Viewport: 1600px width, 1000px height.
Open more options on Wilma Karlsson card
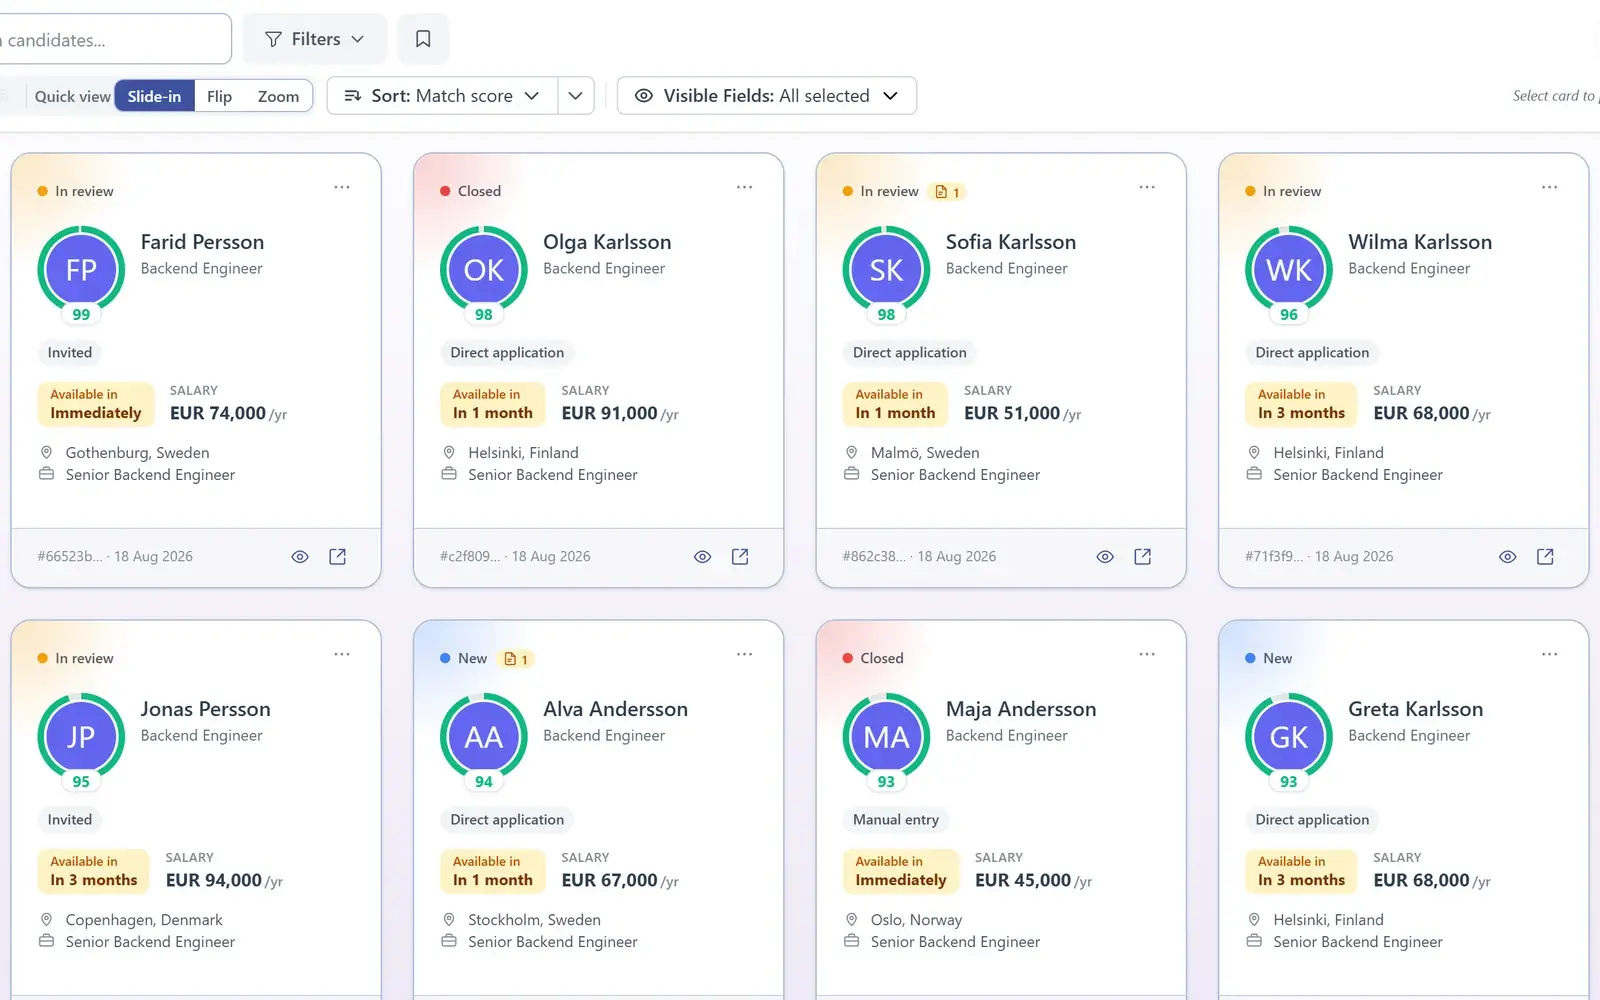coord(1549,187)
